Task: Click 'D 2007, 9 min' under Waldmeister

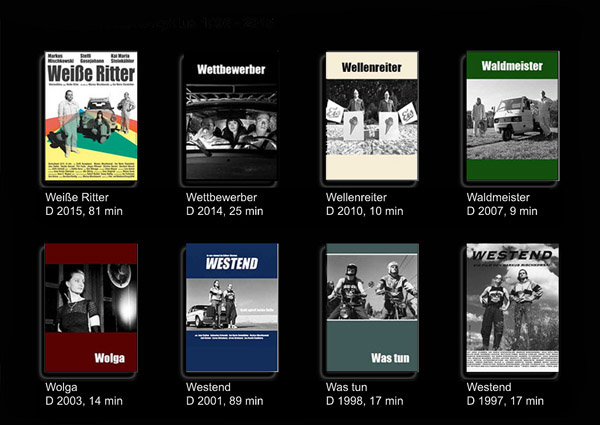Action: pyautogui.click(x=502, y=211)
